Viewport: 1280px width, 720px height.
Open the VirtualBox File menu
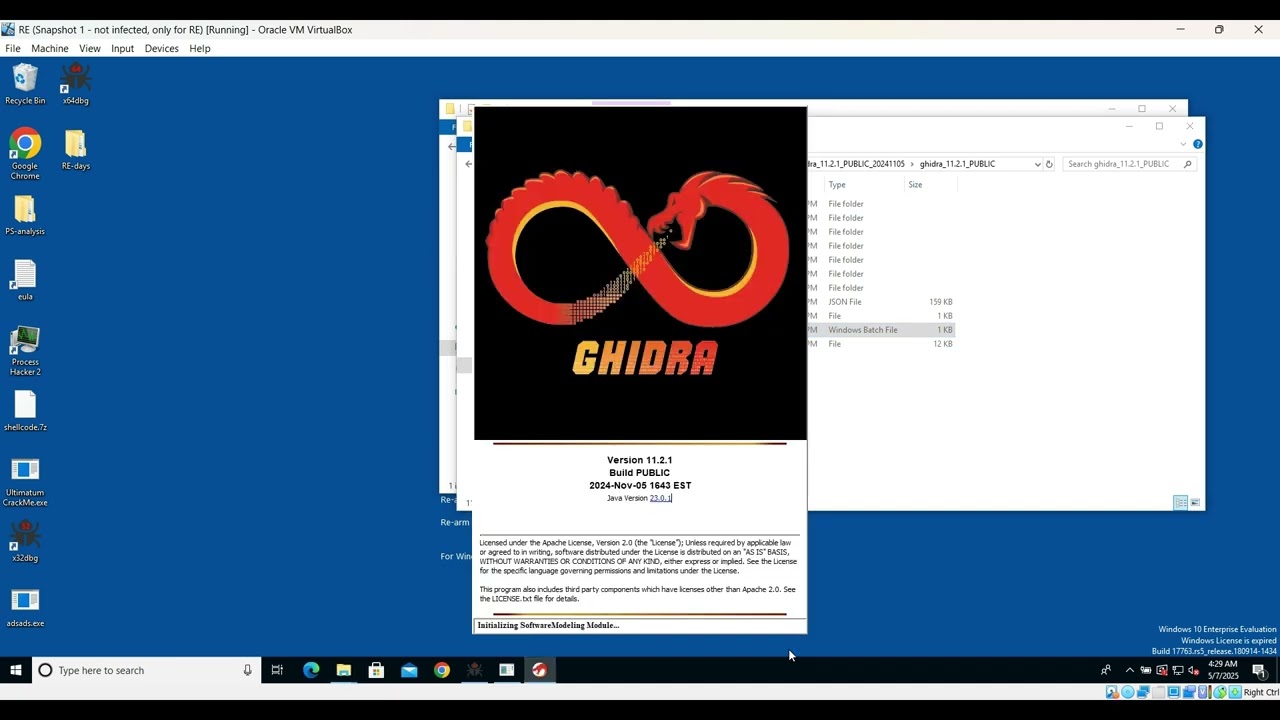[13, 48]
